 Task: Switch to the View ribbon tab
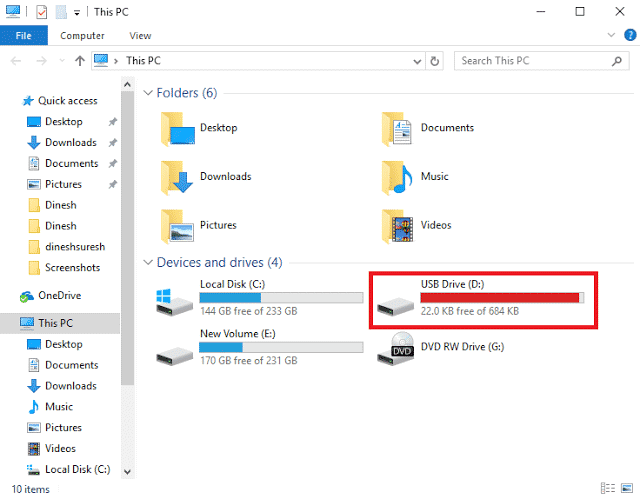tap(140, 35)
